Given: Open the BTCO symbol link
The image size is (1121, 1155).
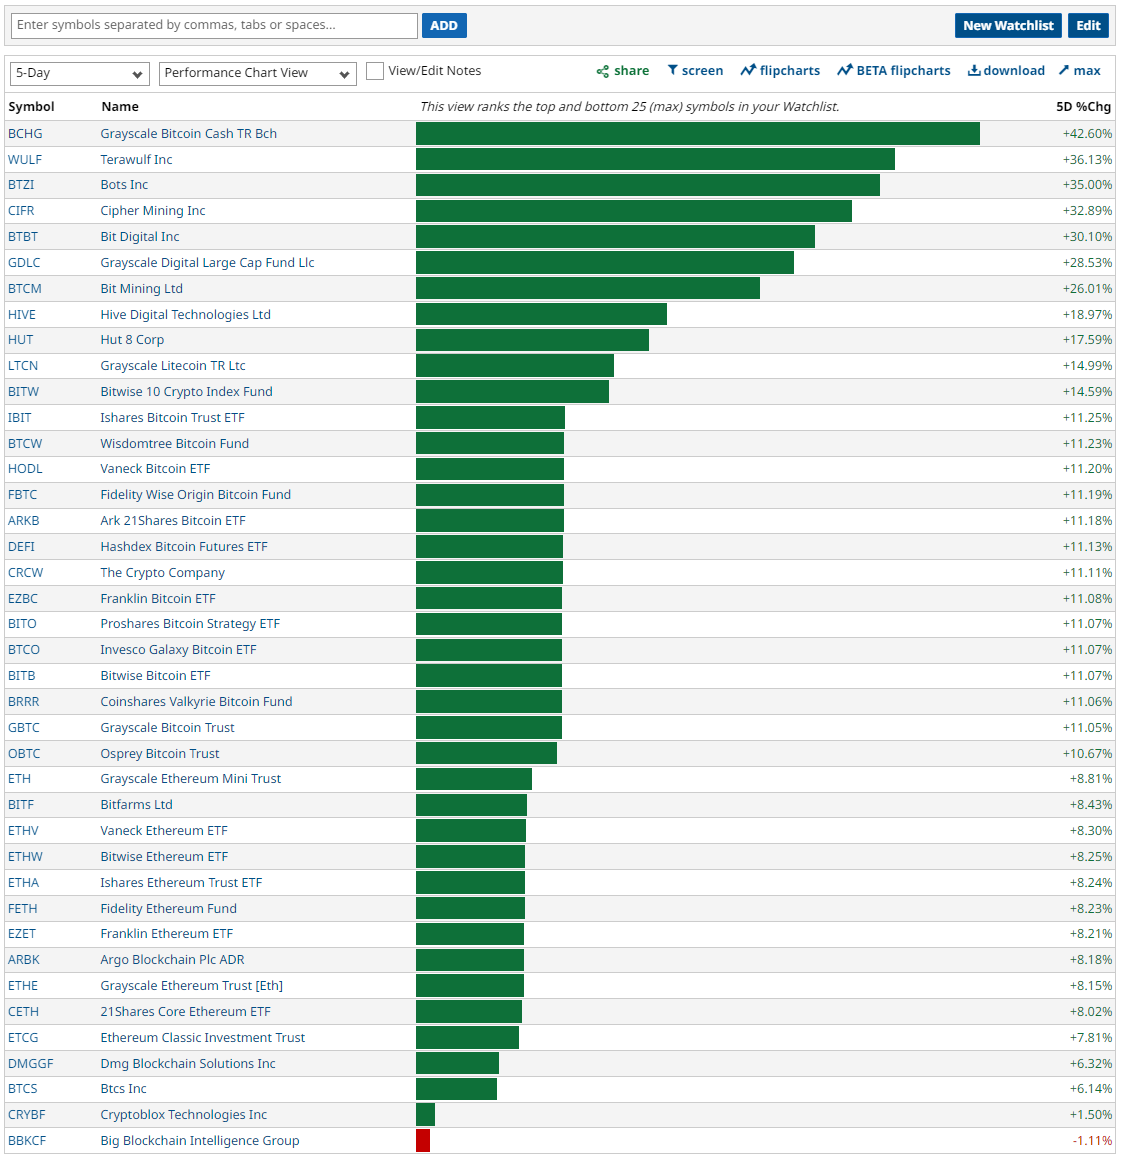Looking at the screenshot, I should tap(24, 650).
